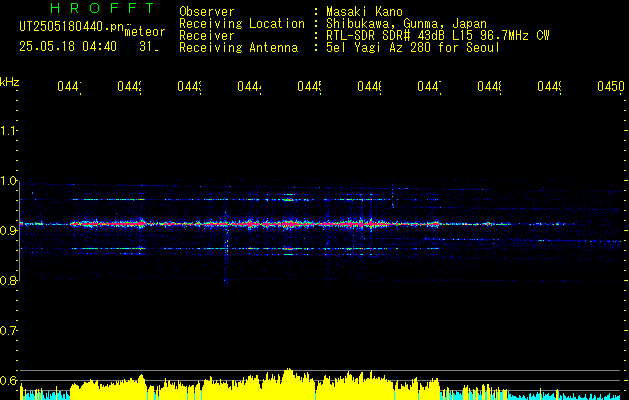Viewport: 629px width, 400px height.
Task: Click the RTL-SDR receiver description text
Action: pyautogui.click(x=438, y=36)
